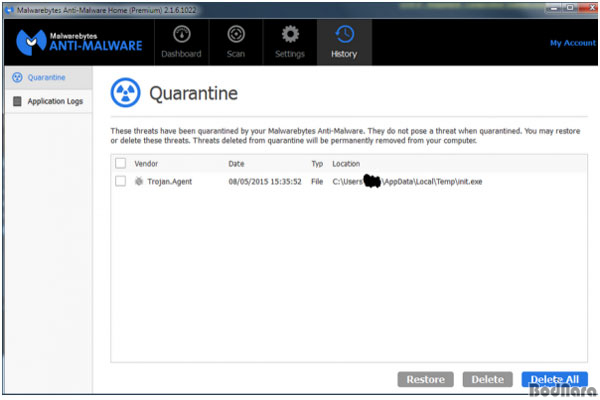The width and height of the screenshot is (600, 400).
Task: Click the Trojan.Agent threat bug icon
Action: 139,181
